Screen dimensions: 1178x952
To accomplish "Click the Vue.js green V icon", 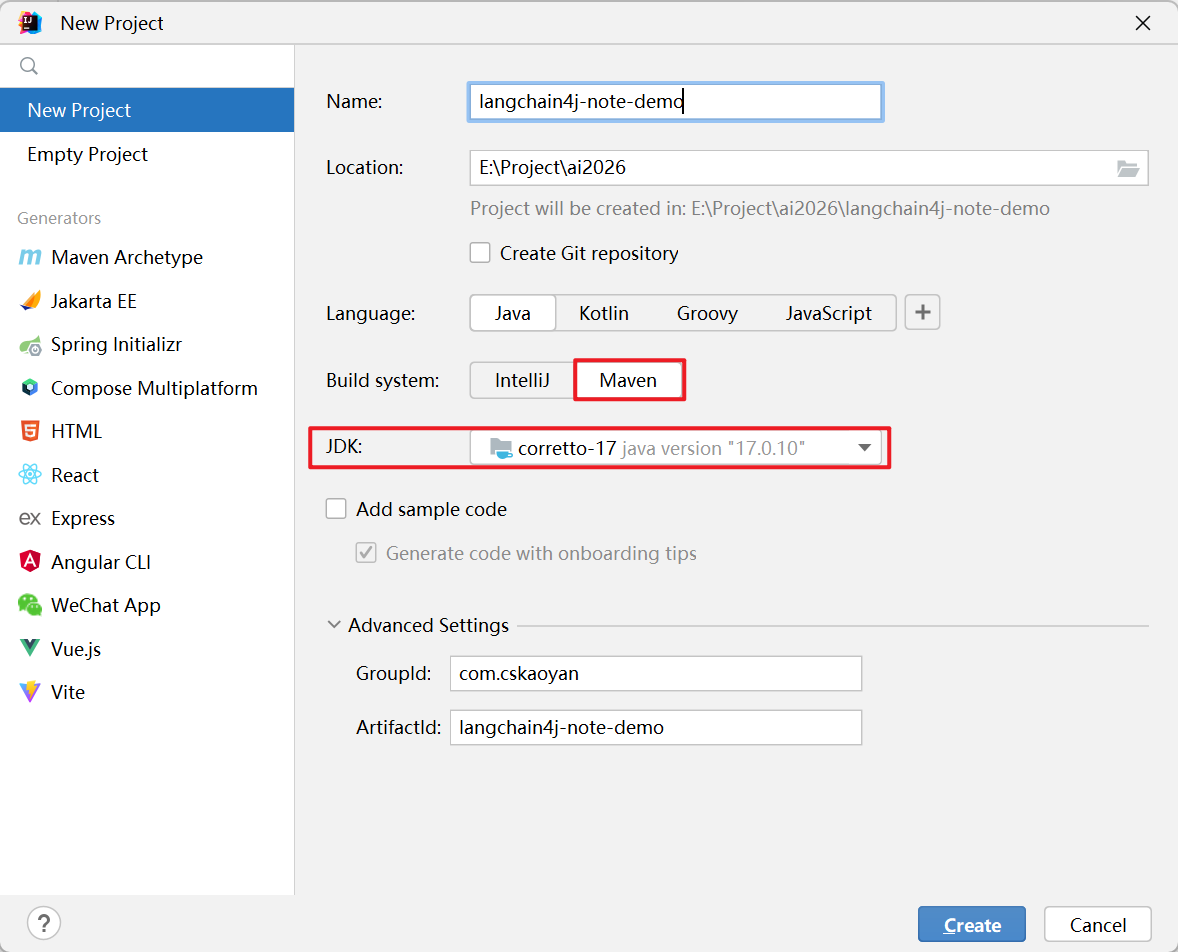I will (30, 648).
